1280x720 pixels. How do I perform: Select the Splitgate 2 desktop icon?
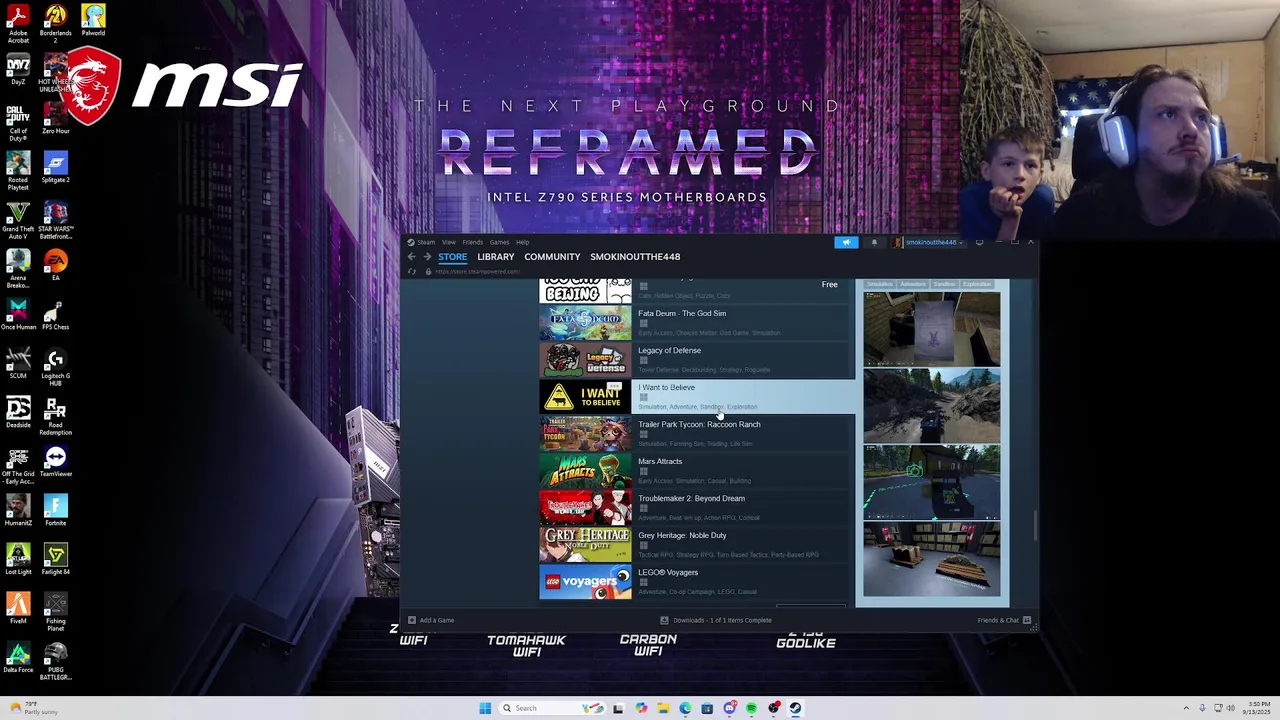(55, 167)
